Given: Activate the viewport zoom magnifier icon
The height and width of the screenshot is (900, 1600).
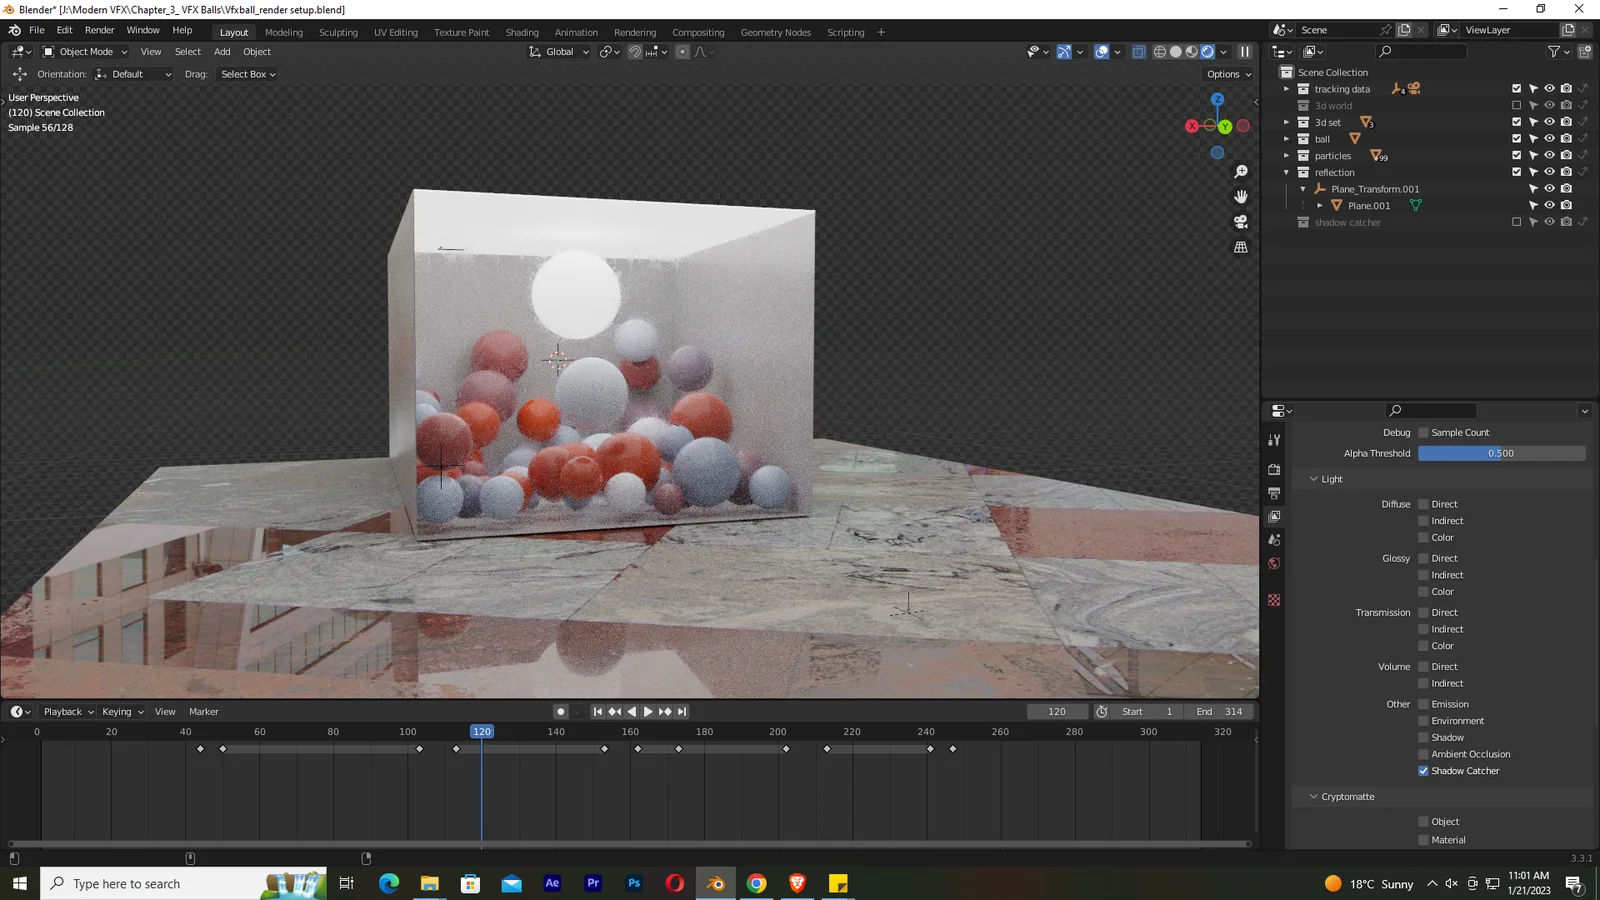Looking at the screenshot, I should click(x=1240, y=171).
